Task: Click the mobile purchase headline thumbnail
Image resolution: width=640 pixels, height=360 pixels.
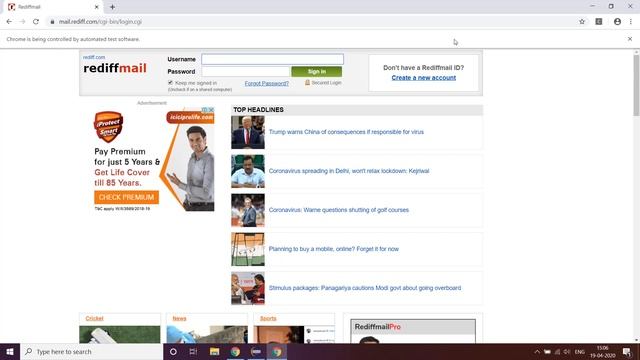Action: coord(248,249)
